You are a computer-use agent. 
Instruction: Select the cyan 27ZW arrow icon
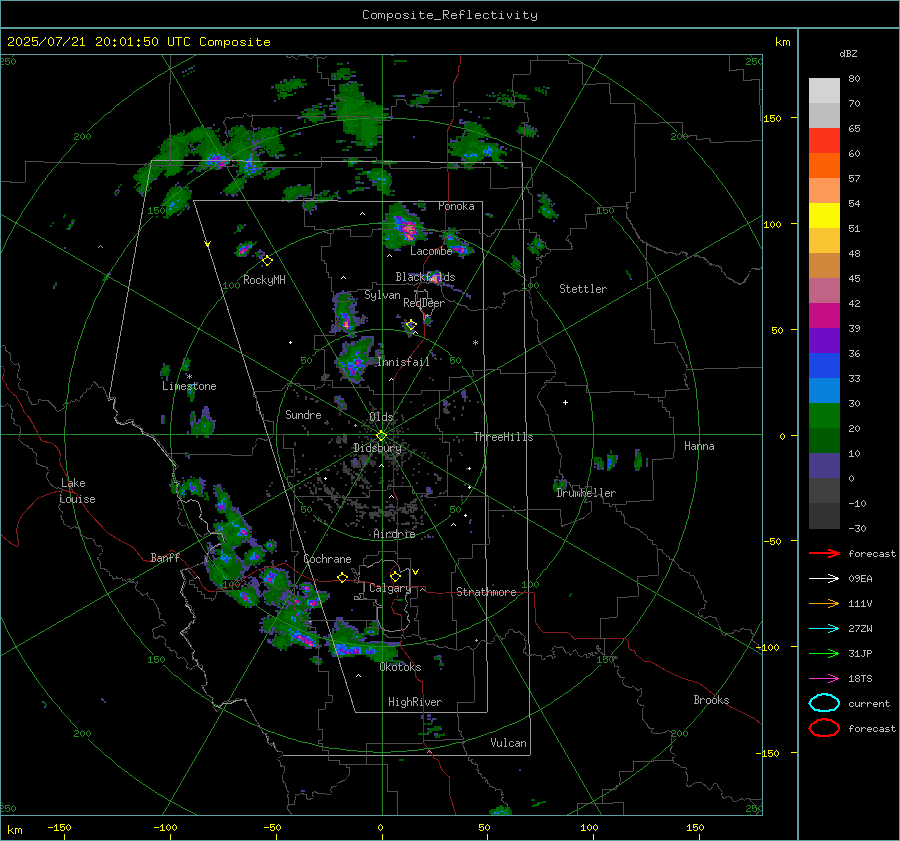tap(824, 629)
